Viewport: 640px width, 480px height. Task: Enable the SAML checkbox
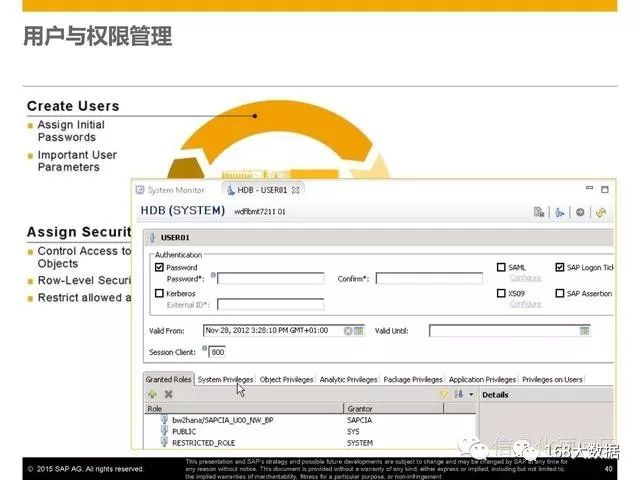pyautogui.click(x=501, y=267)
